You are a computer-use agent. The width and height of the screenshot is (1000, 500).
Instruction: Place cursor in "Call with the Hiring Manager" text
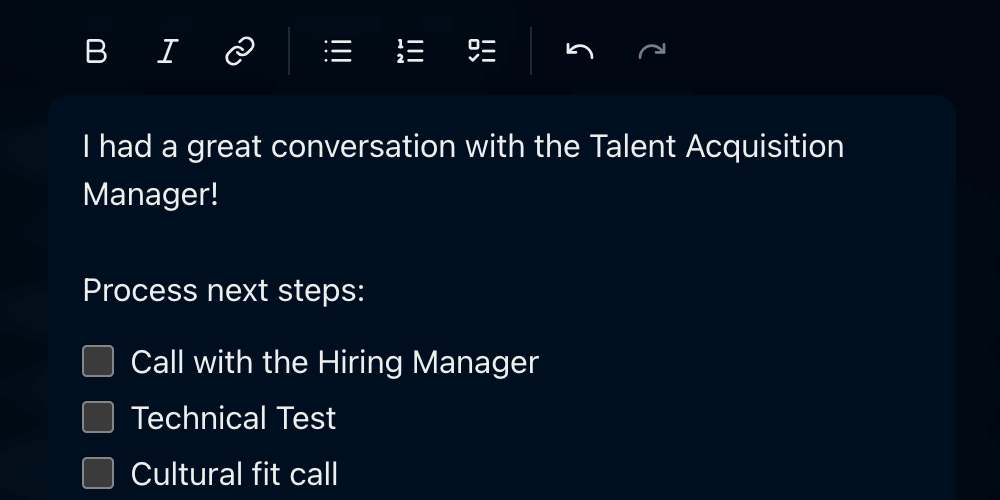click(x=334, y=362)
